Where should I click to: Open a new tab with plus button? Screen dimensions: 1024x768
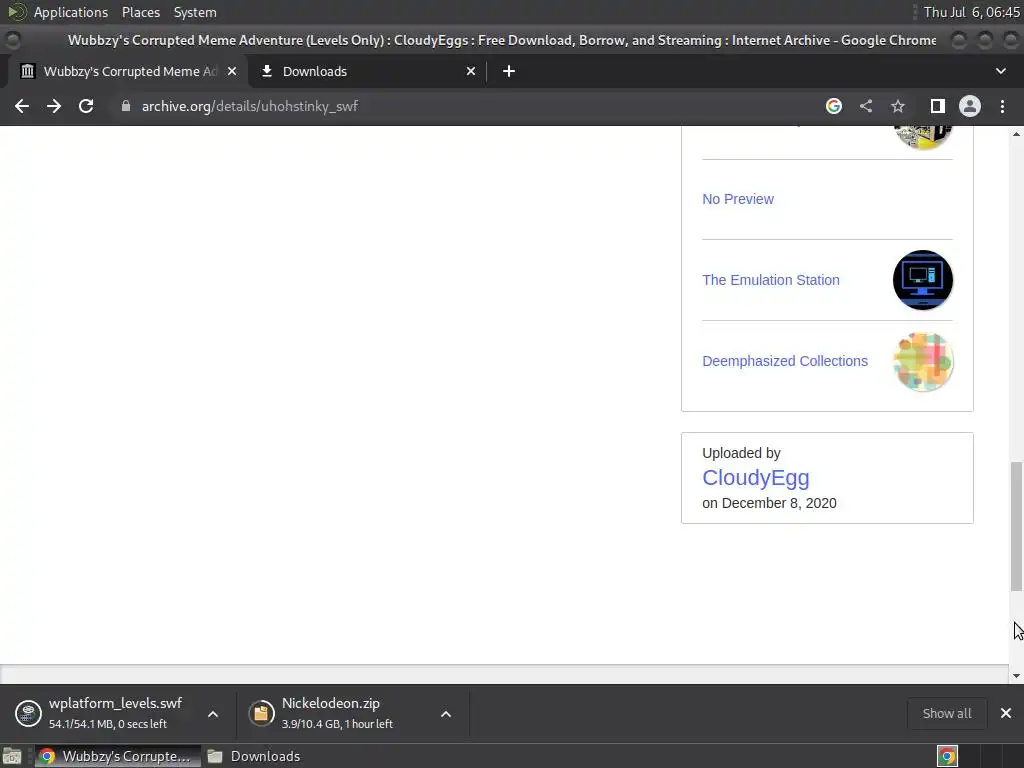[509, 71]
